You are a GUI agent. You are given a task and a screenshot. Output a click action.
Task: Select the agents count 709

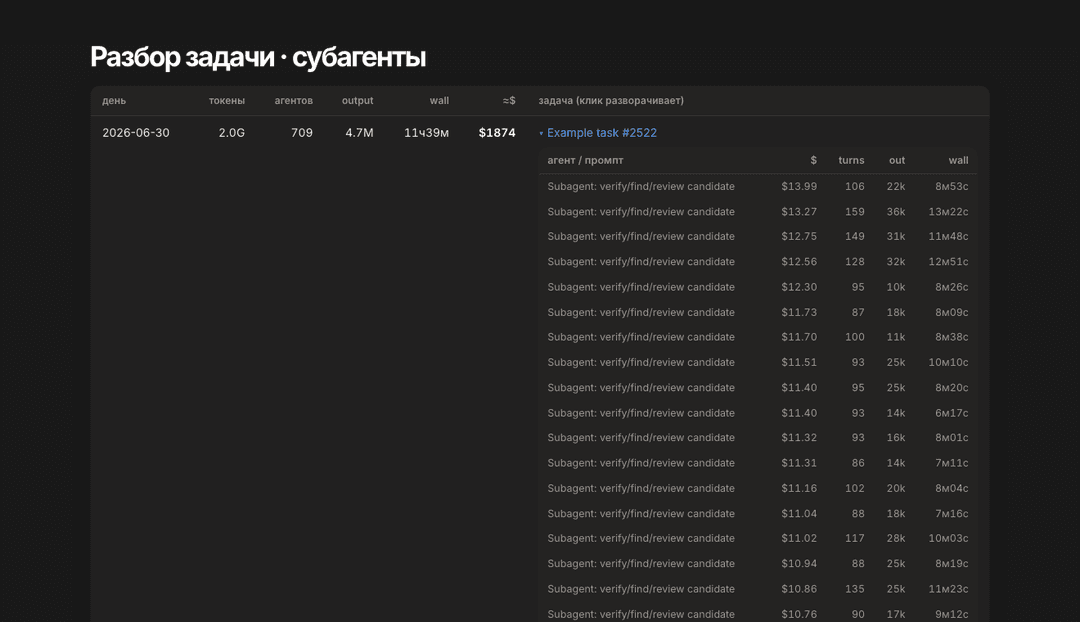(302, 133)
